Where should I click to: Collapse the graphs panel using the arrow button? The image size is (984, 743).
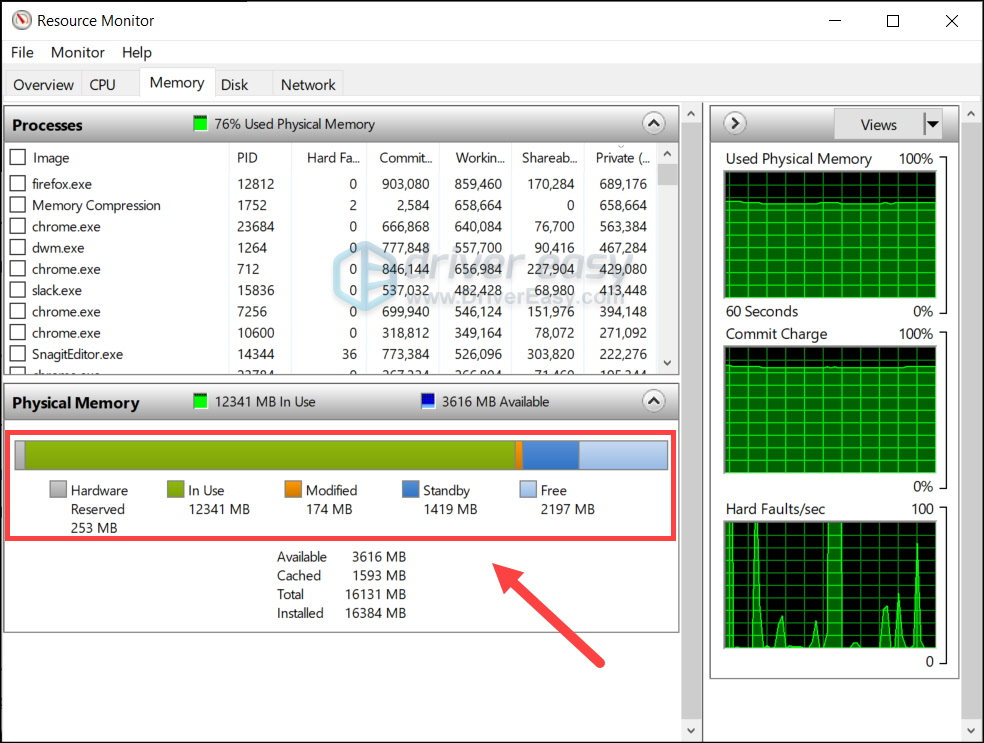(x=733, y=122)
